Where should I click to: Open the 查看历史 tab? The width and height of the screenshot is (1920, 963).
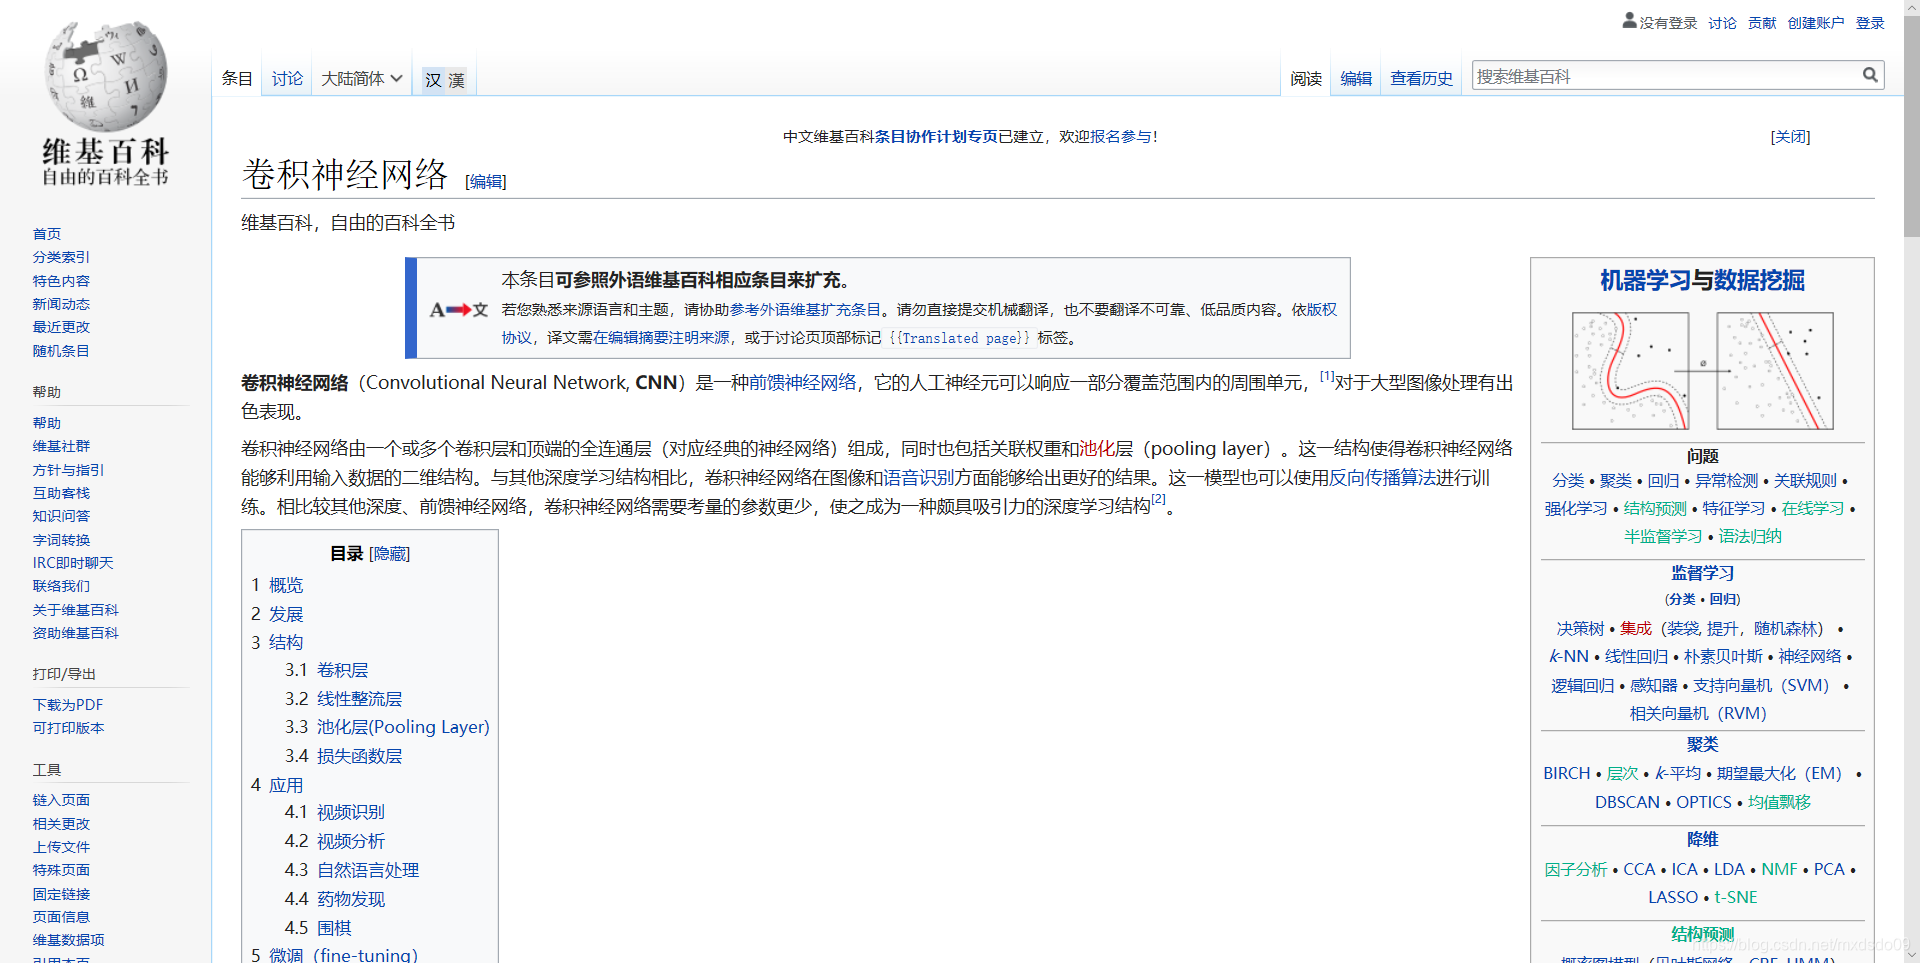tap(1421, 78)
